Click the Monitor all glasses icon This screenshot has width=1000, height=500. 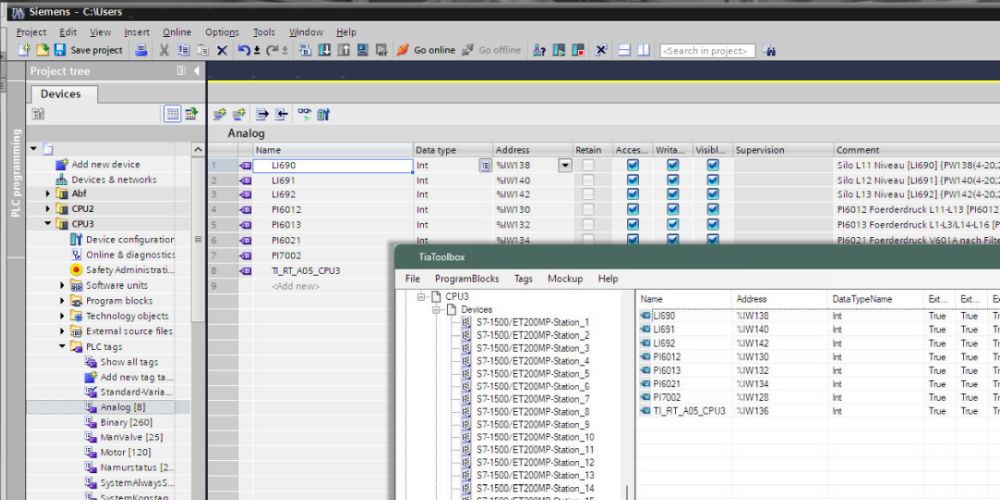(x=304, y=114)
